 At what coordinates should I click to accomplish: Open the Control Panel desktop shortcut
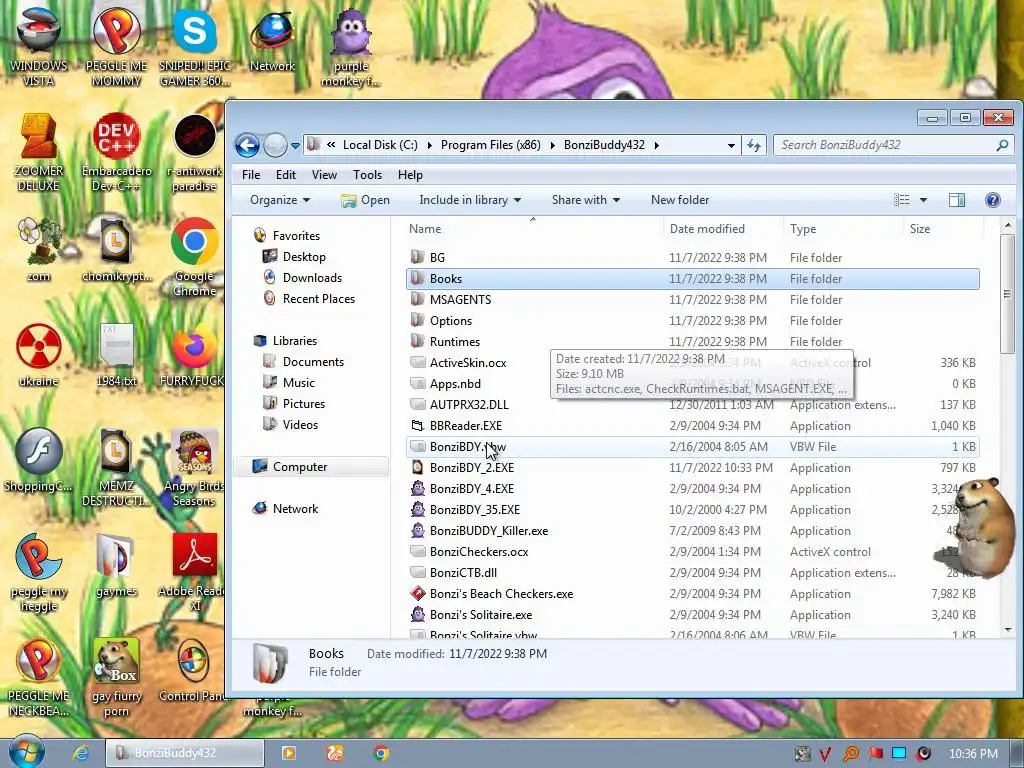pyautogui.click(x=195, y=671)
